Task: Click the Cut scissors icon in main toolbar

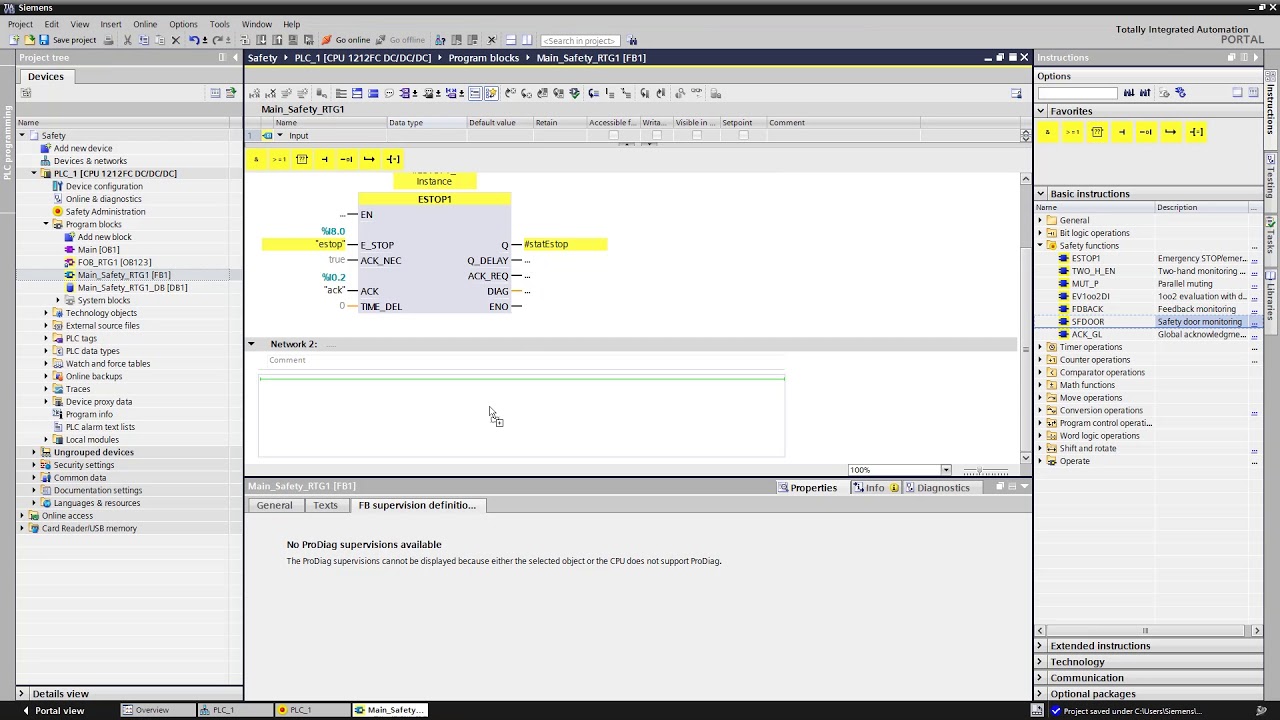Action: 127,40
